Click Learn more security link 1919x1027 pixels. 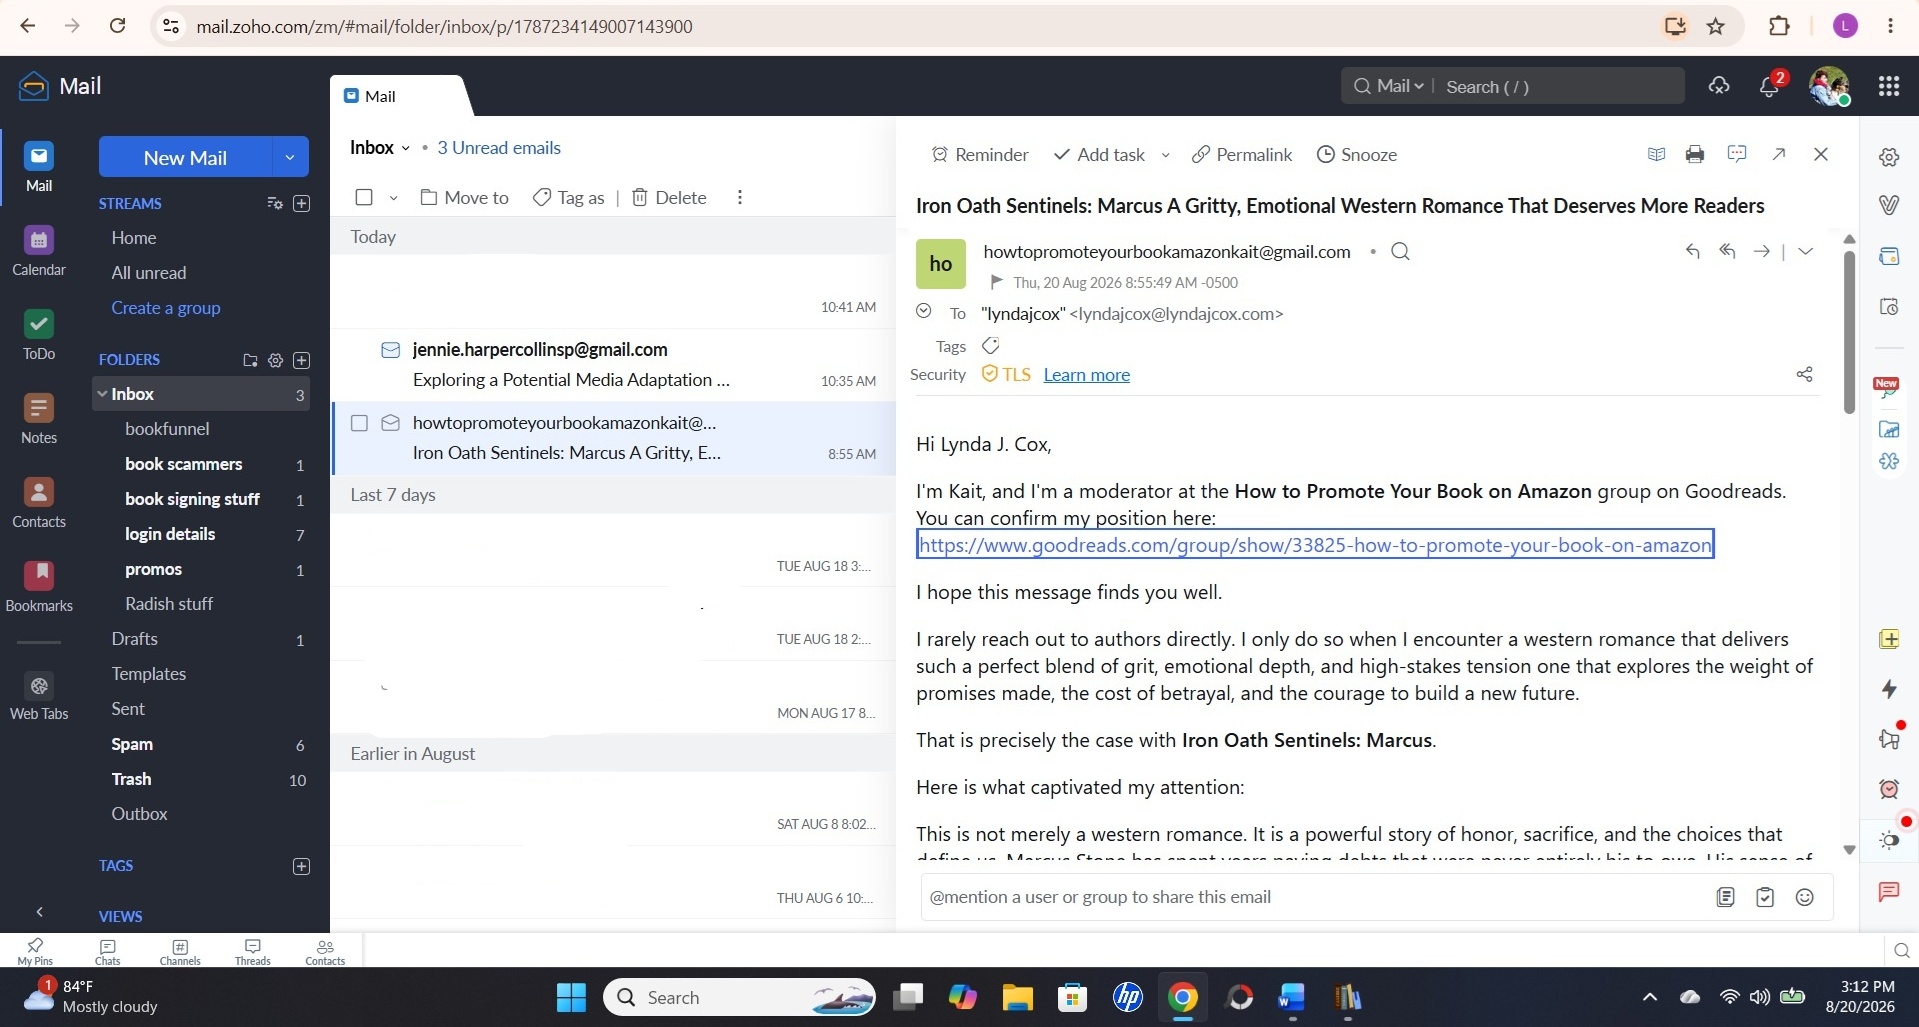pos(1086,374)
